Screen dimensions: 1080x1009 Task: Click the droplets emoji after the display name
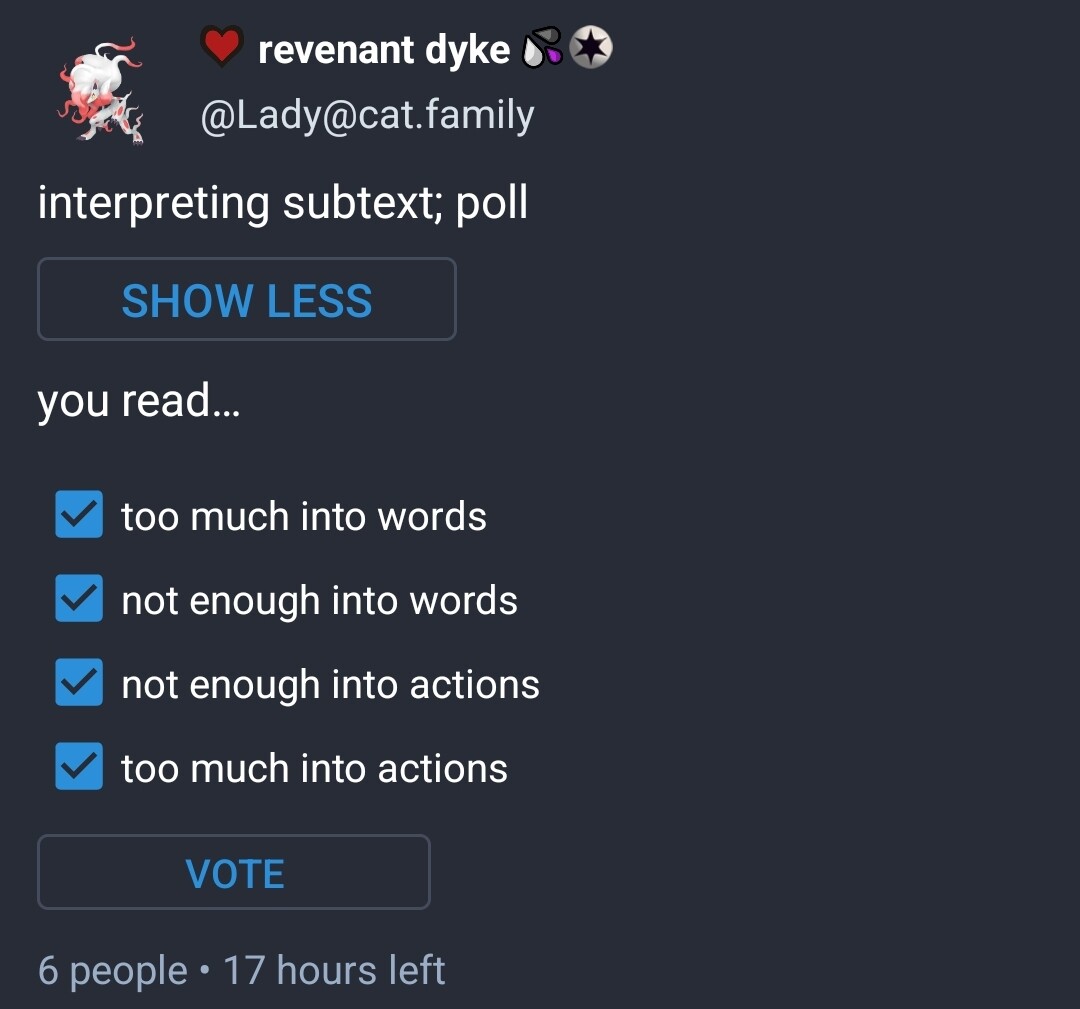tap(542, 48)
